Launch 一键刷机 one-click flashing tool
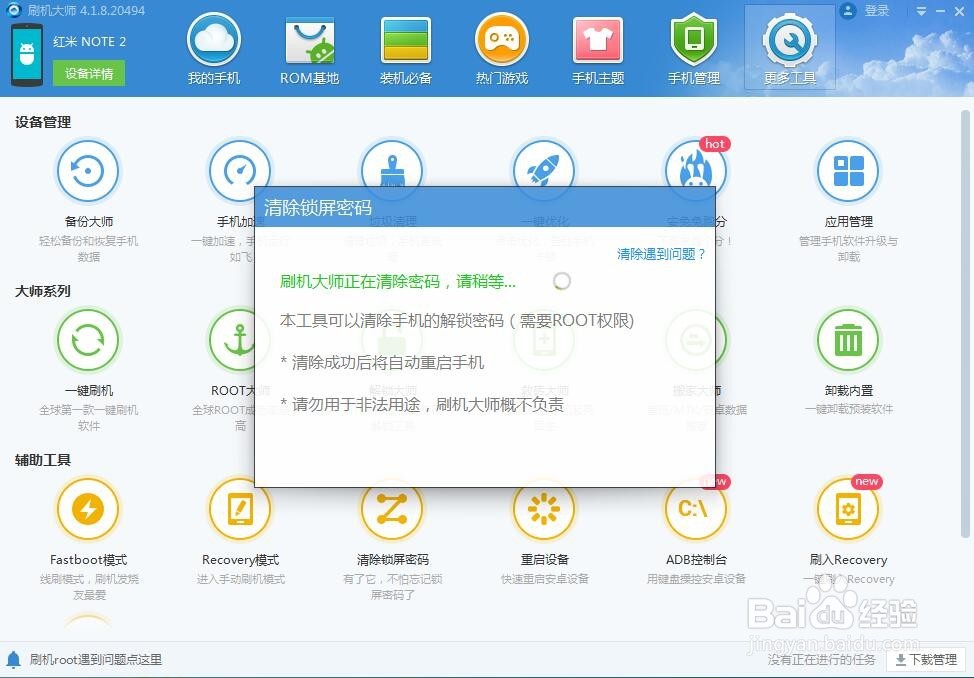The height and width of the screenshot is (678, 974). (88, 340)
